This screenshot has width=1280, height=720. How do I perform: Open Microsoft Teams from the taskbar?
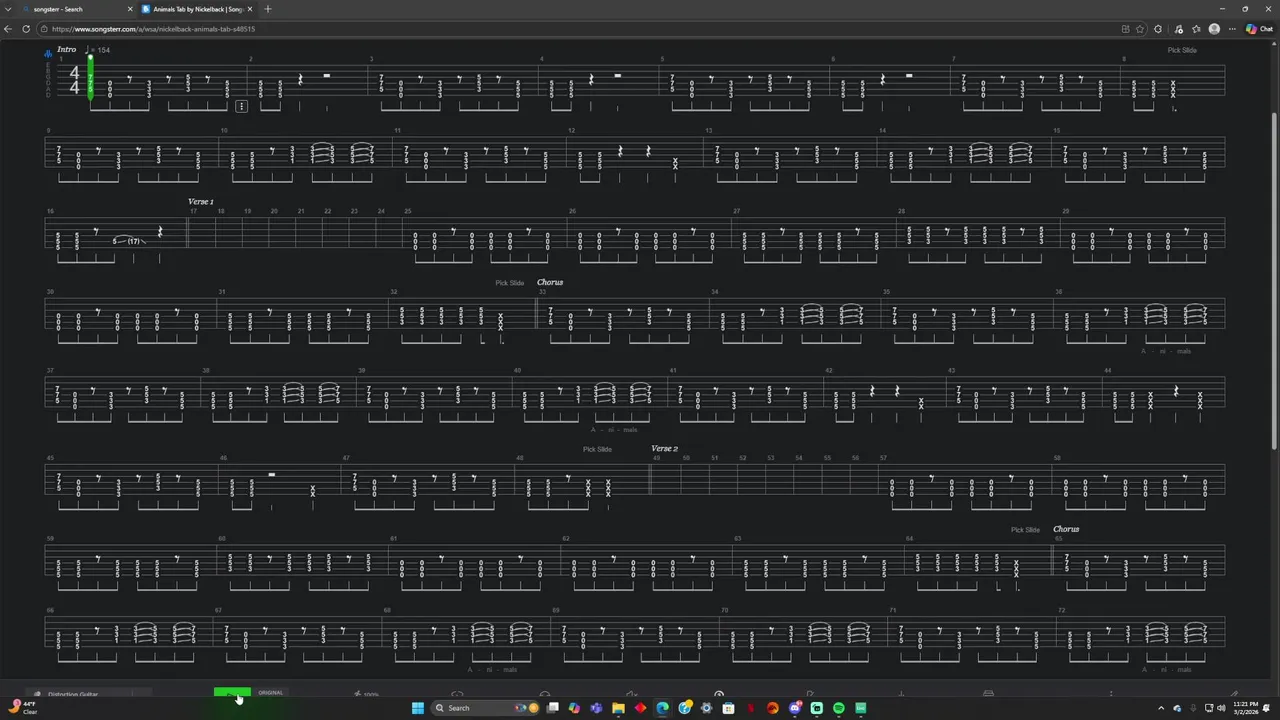pos(596,708)
